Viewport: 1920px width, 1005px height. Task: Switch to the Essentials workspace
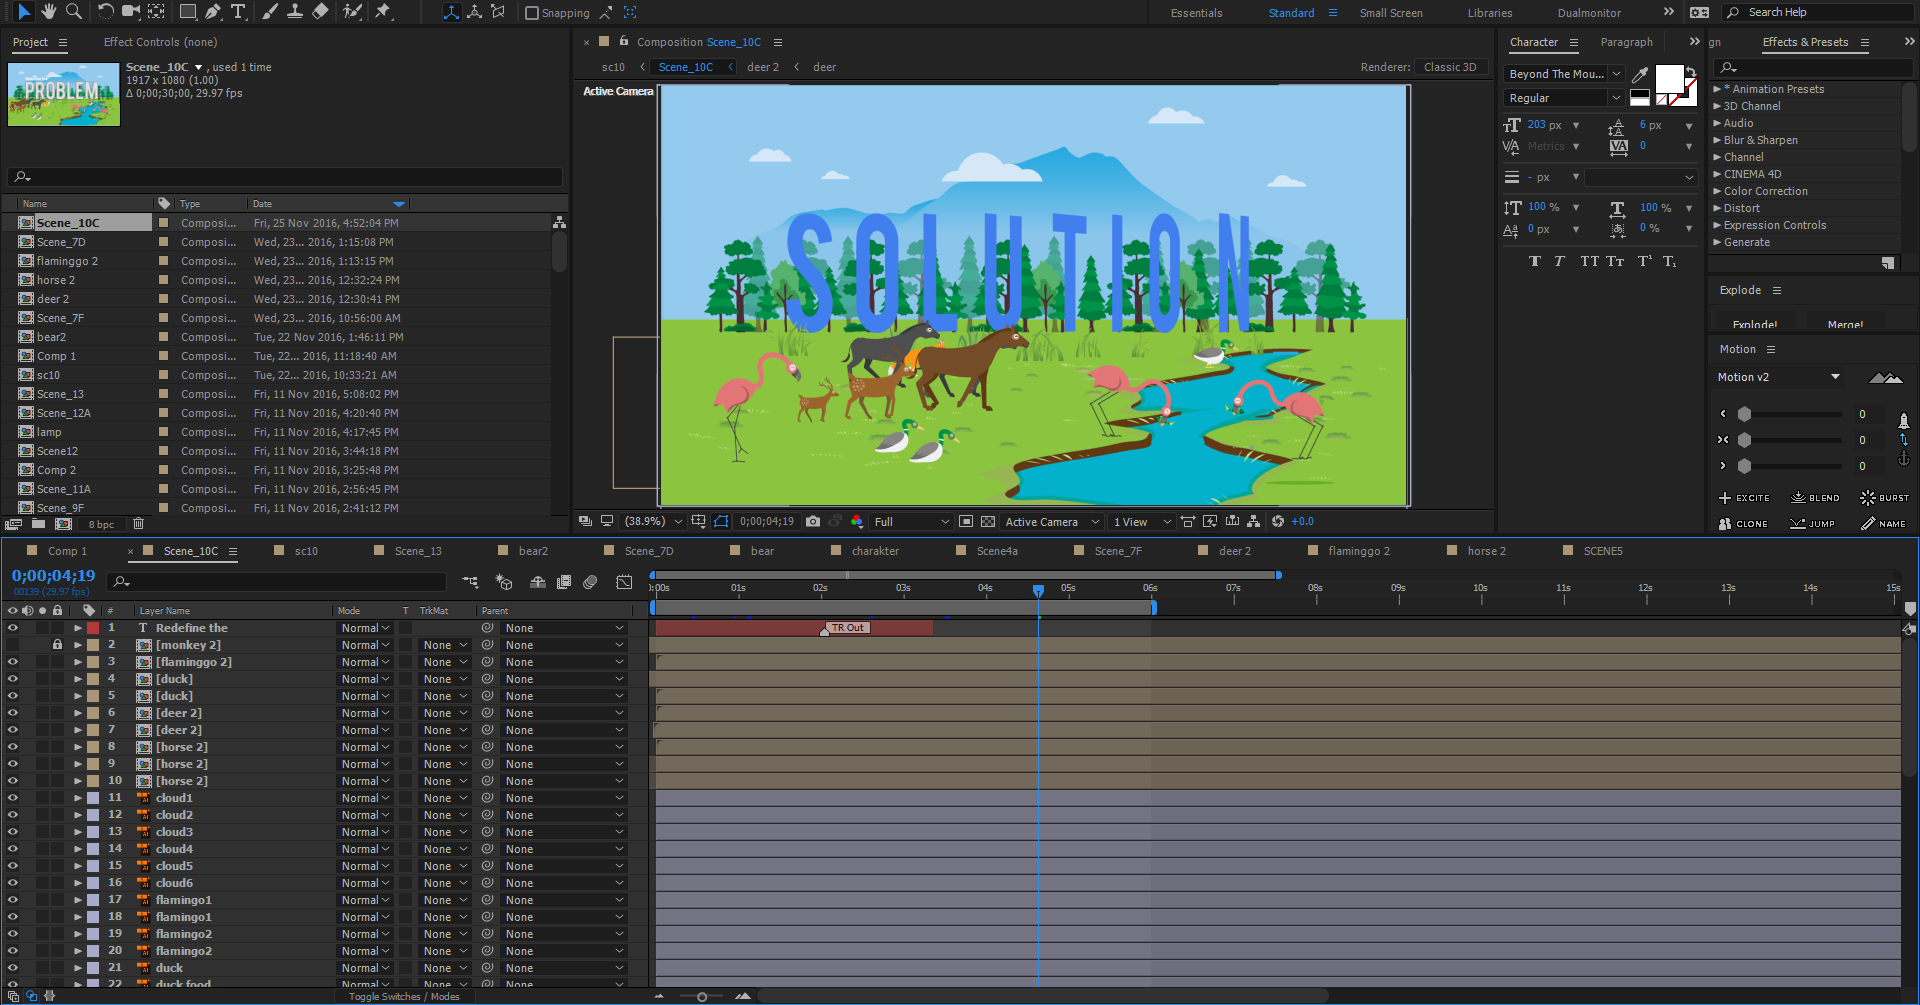click(1196, 13)
